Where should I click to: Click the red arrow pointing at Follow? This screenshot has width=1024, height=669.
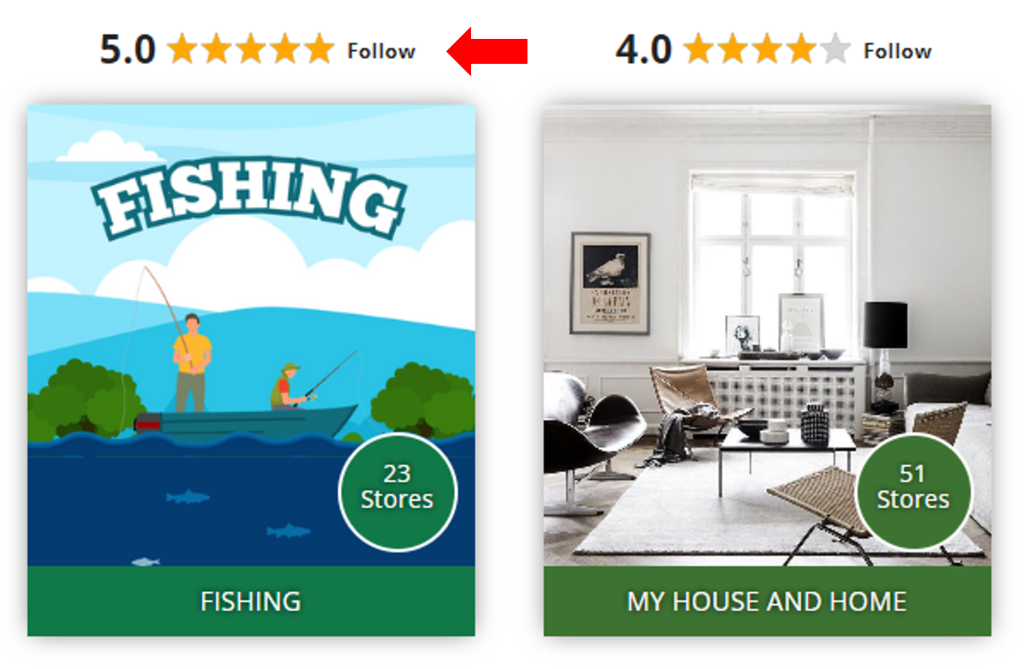pos(487,51)
